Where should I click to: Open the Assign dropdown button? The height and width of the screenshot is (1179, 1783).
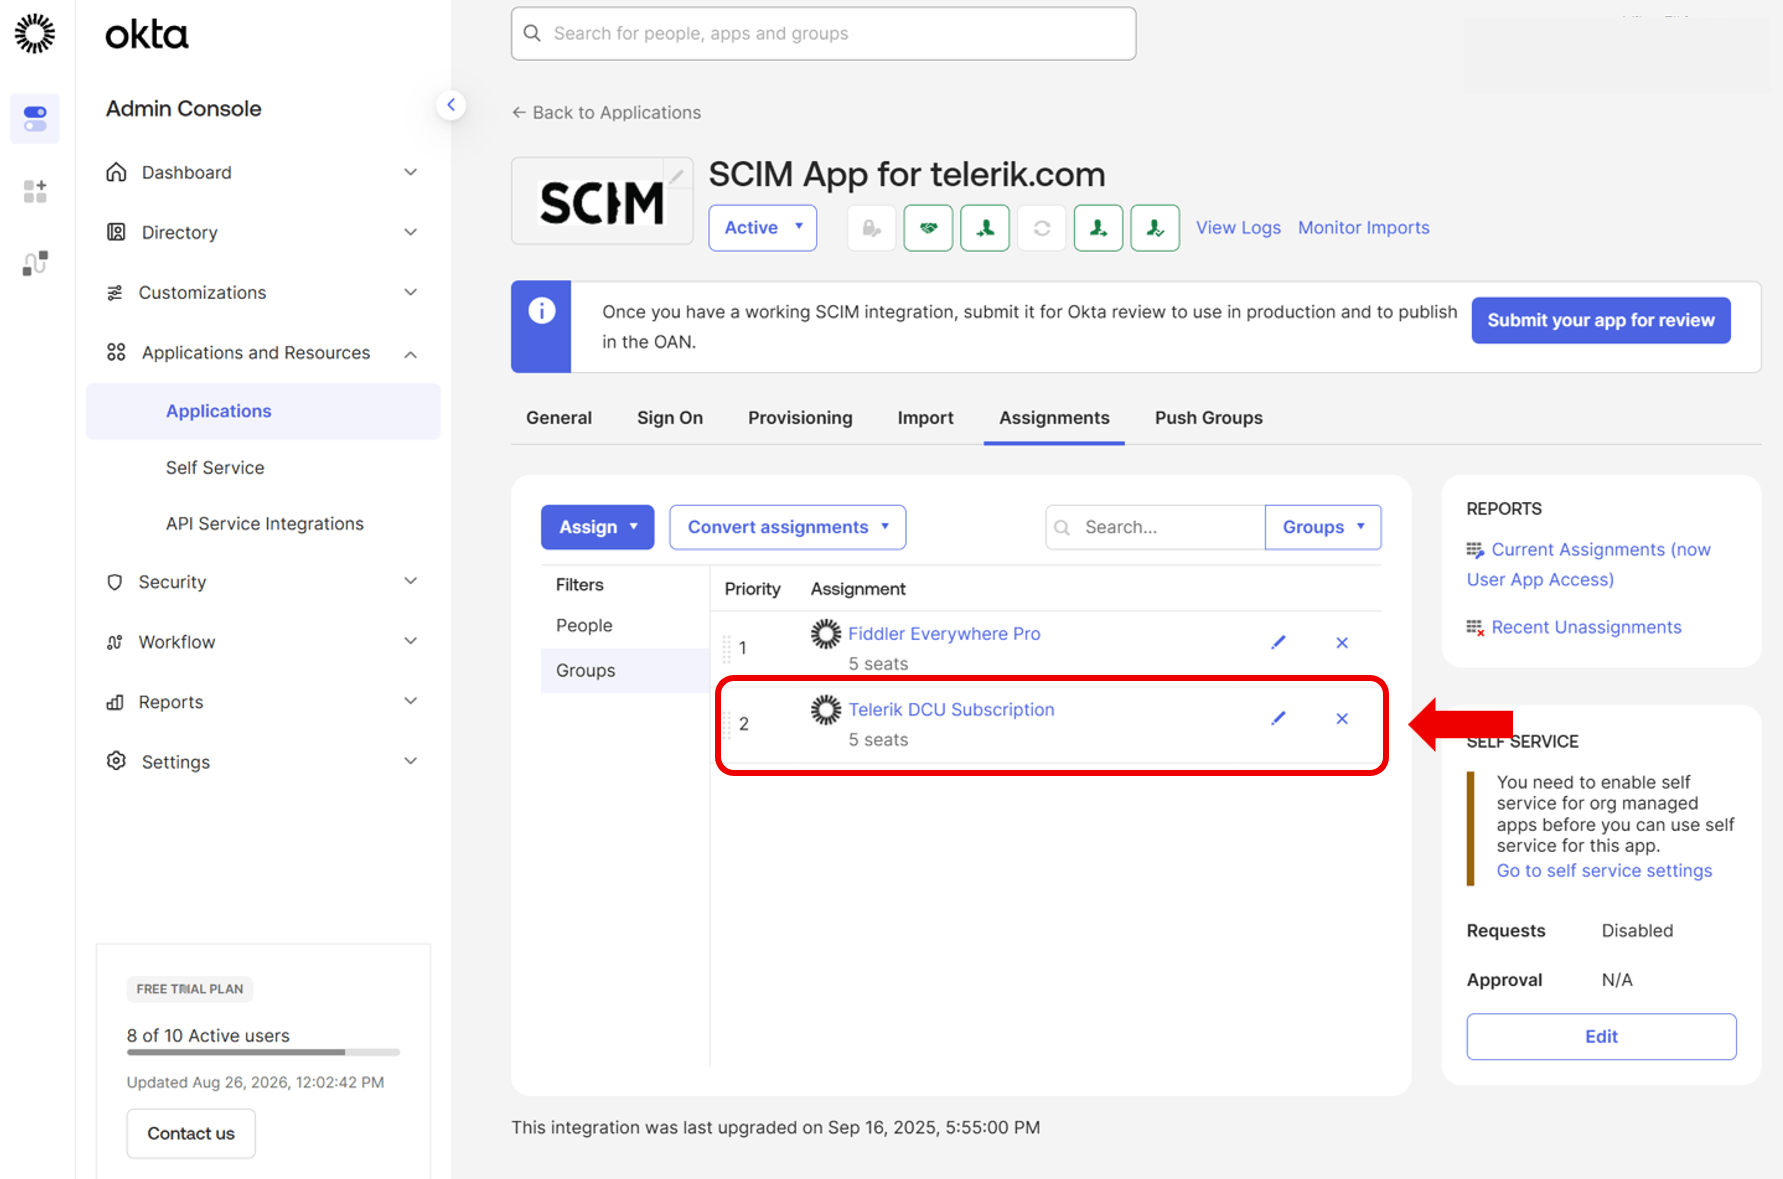(598, 527)
